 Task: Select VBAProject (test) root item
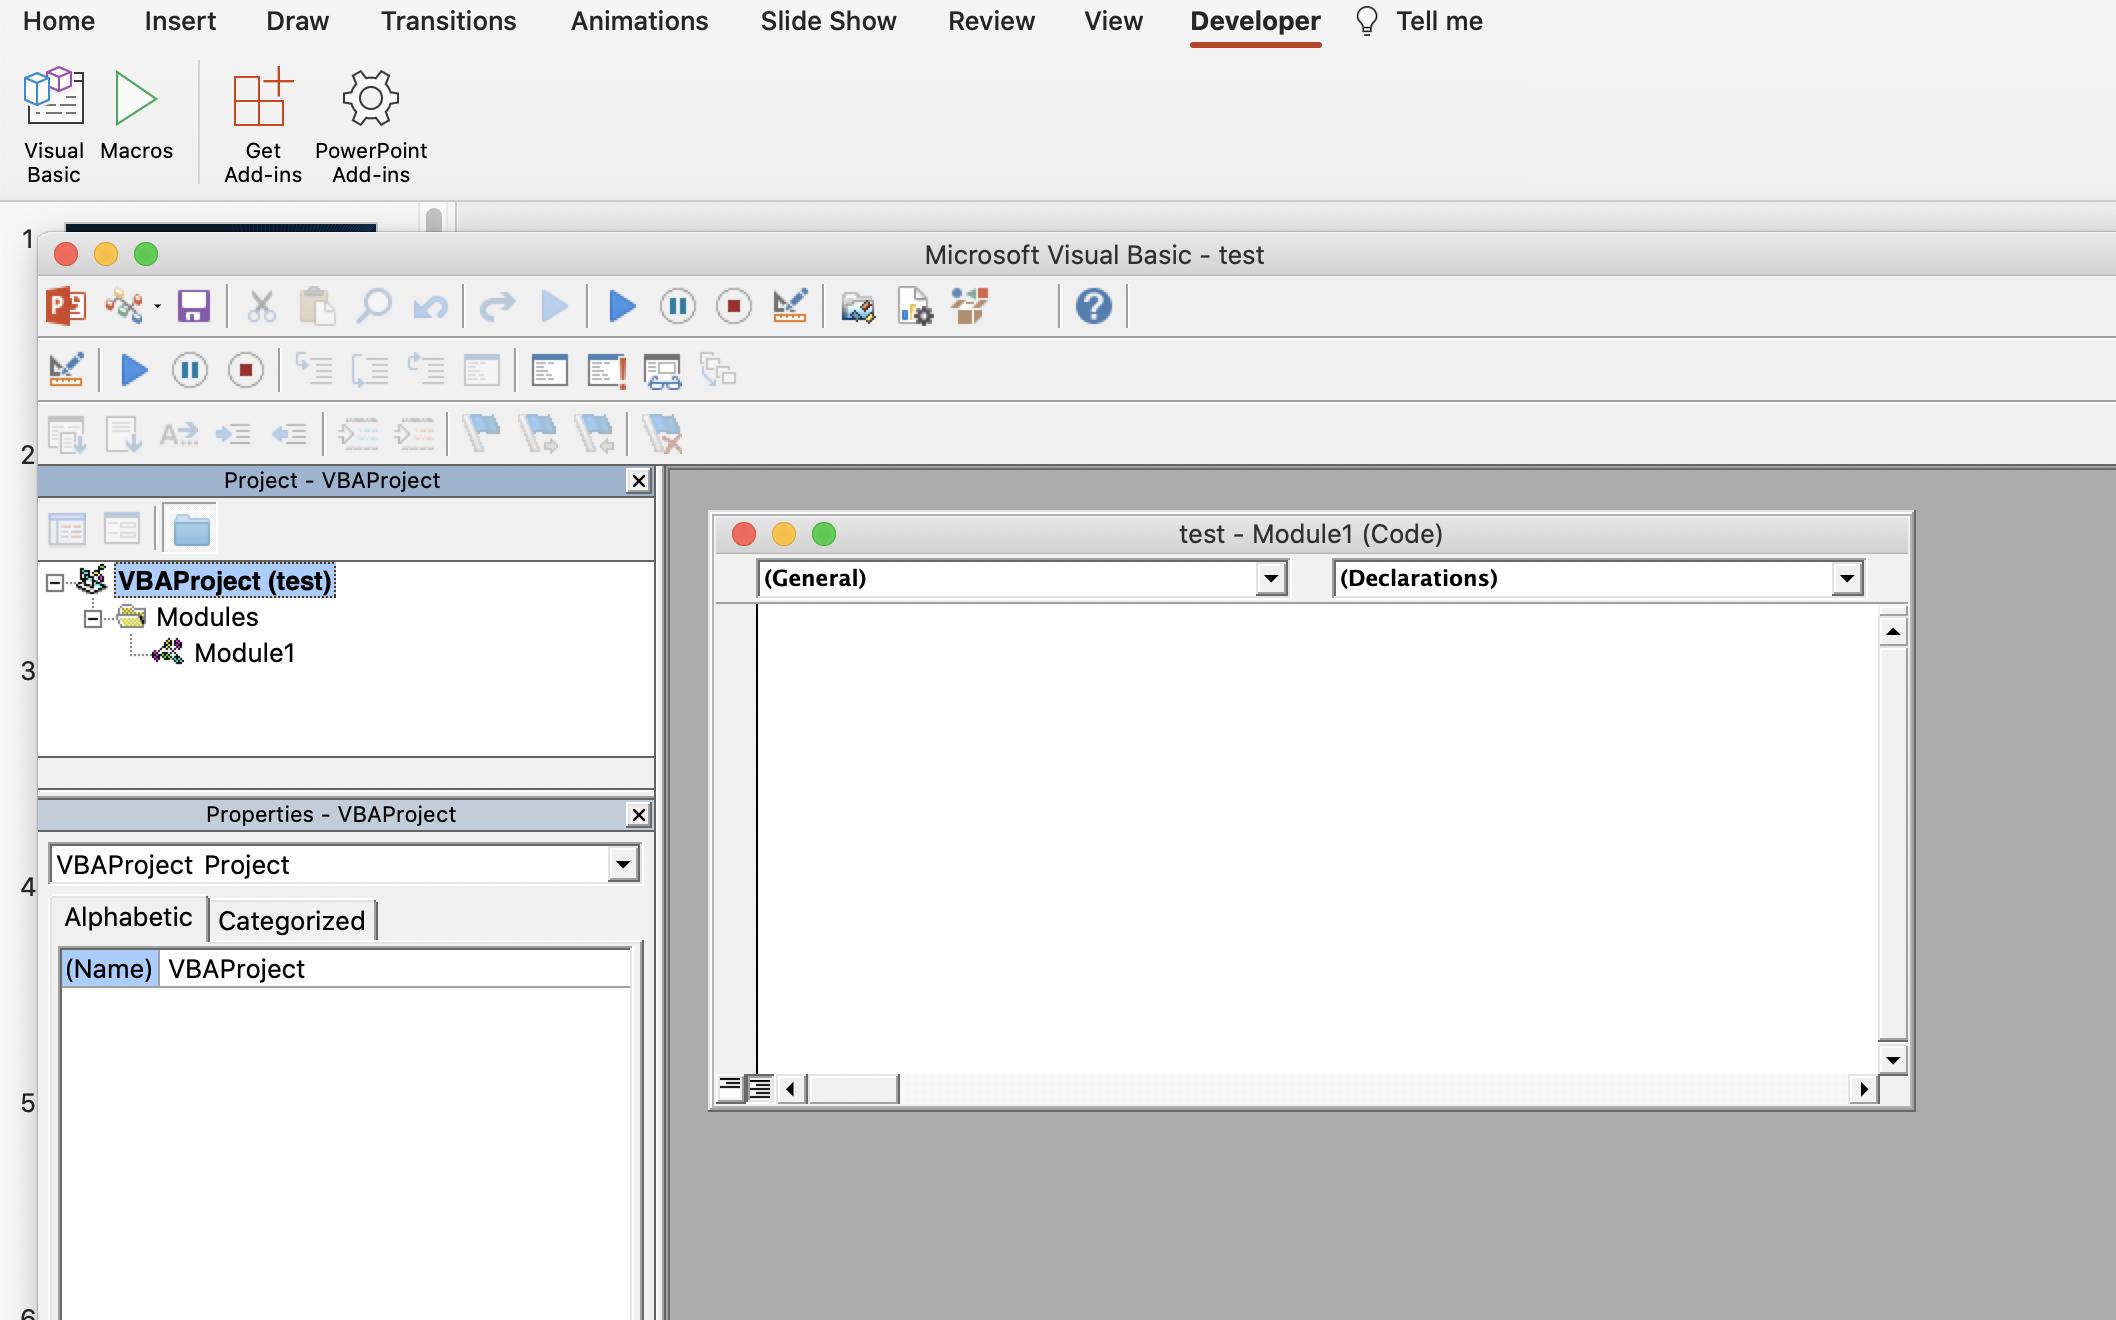[x=225, y=581]
